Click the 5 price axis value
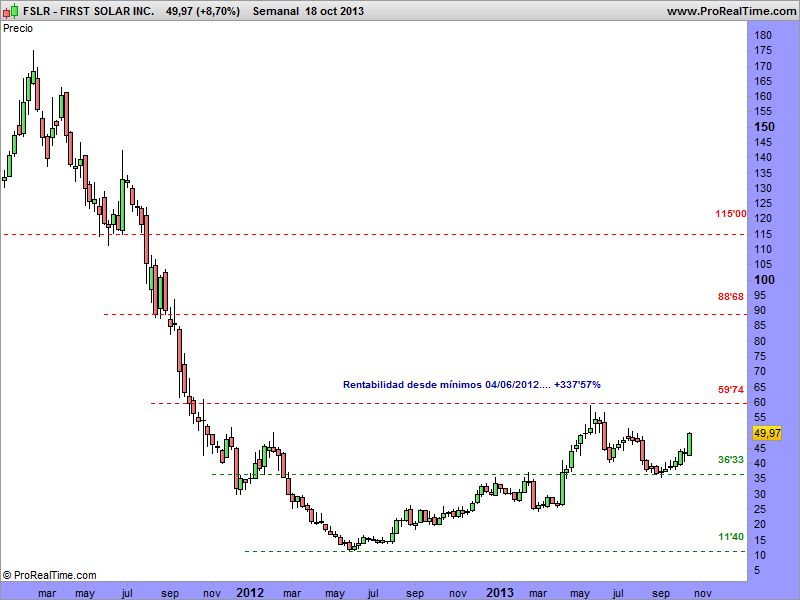This screenshot has height=600, width=800. click(x=757, y=570)
